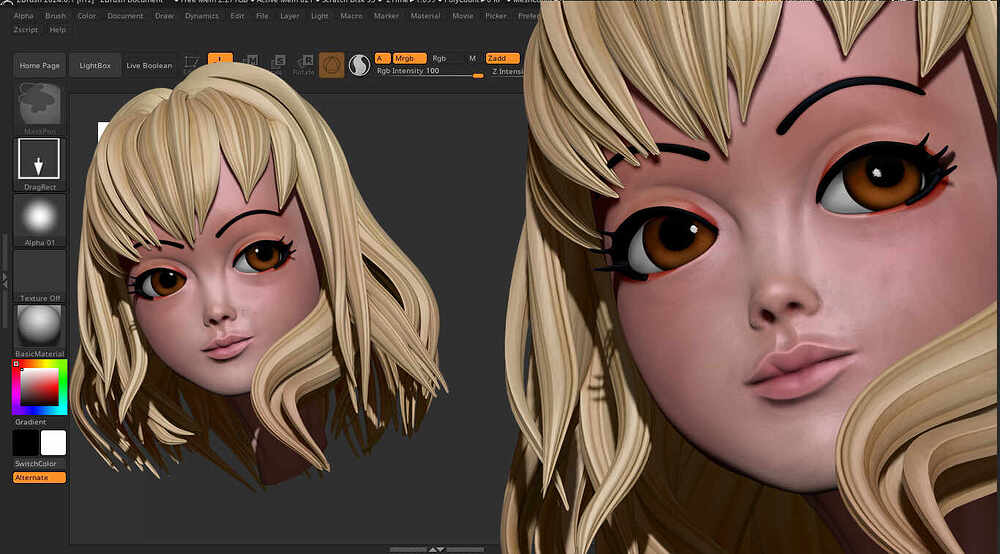Open the Edit menu
Viewport: 1000px width, 554px height.
tap(237, 16)
